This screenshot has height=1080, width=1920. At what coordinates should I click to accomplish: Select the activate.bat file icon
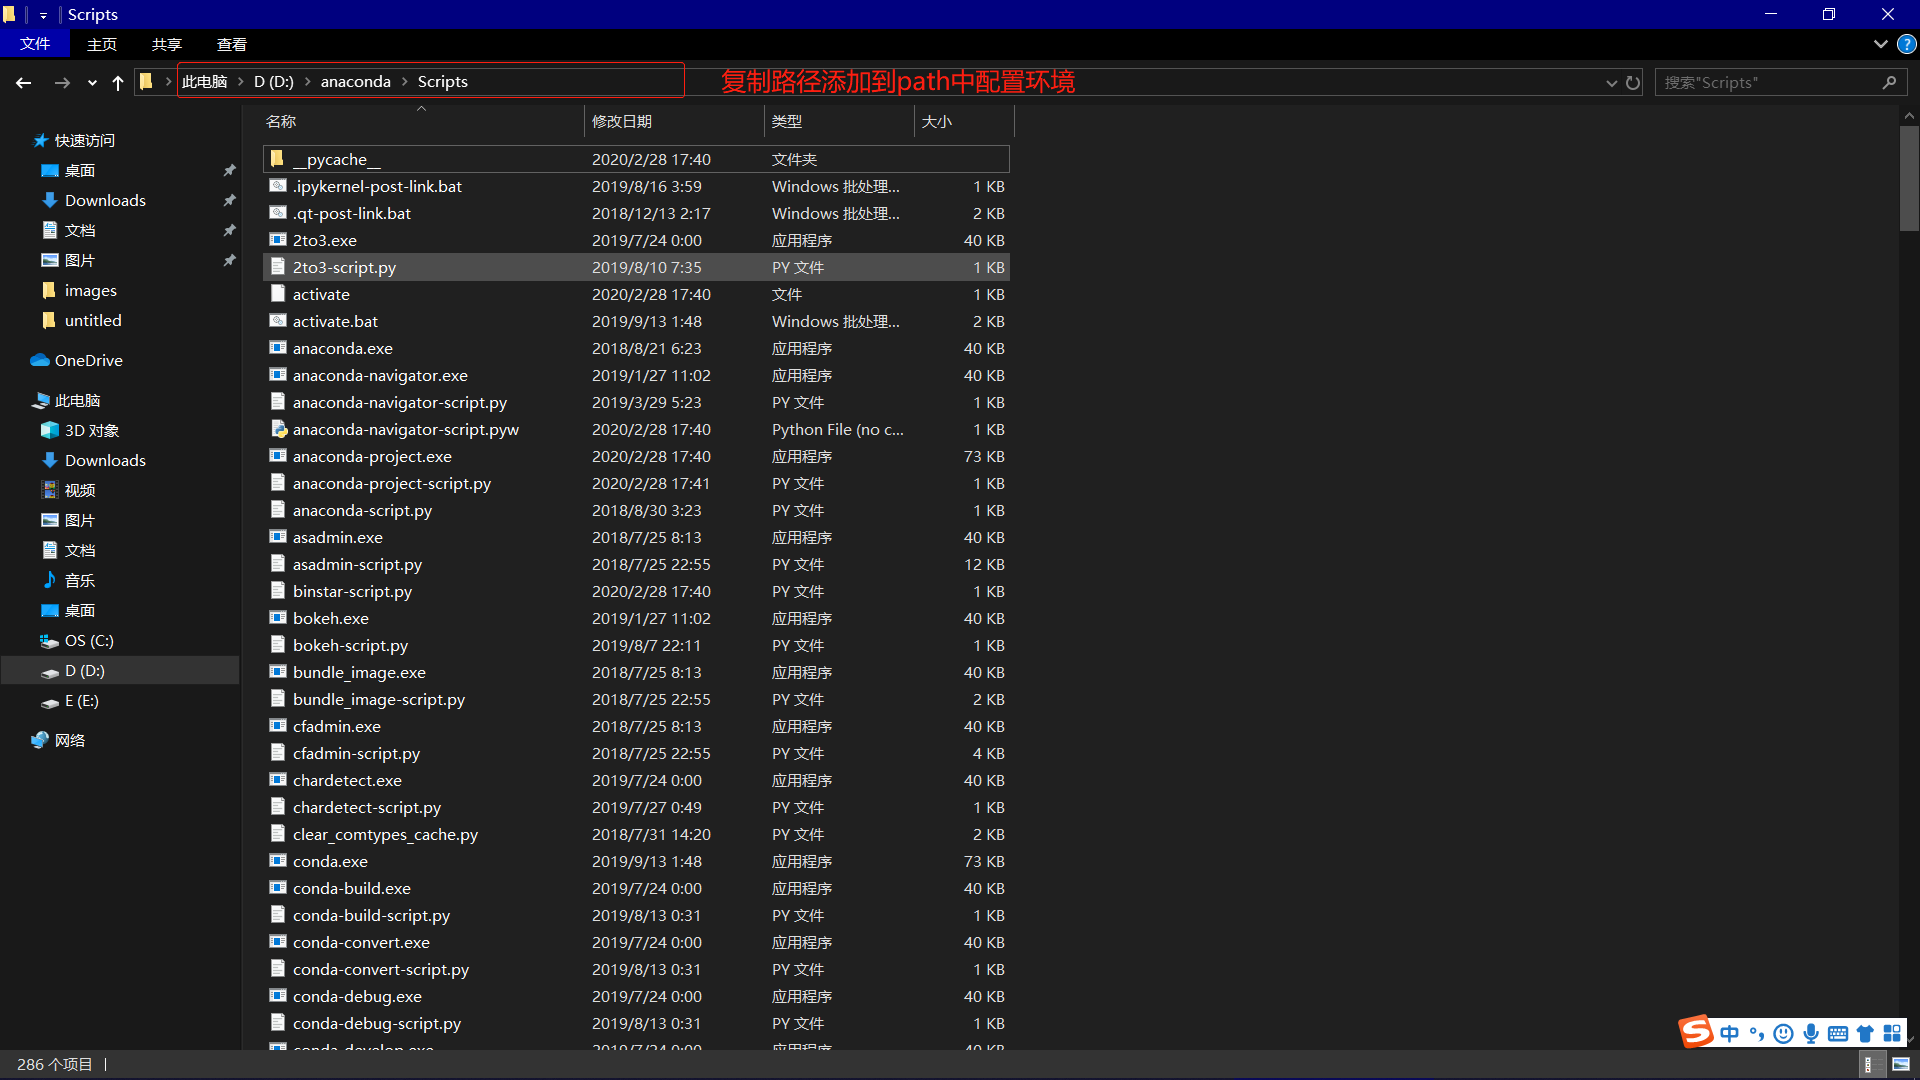278,321
